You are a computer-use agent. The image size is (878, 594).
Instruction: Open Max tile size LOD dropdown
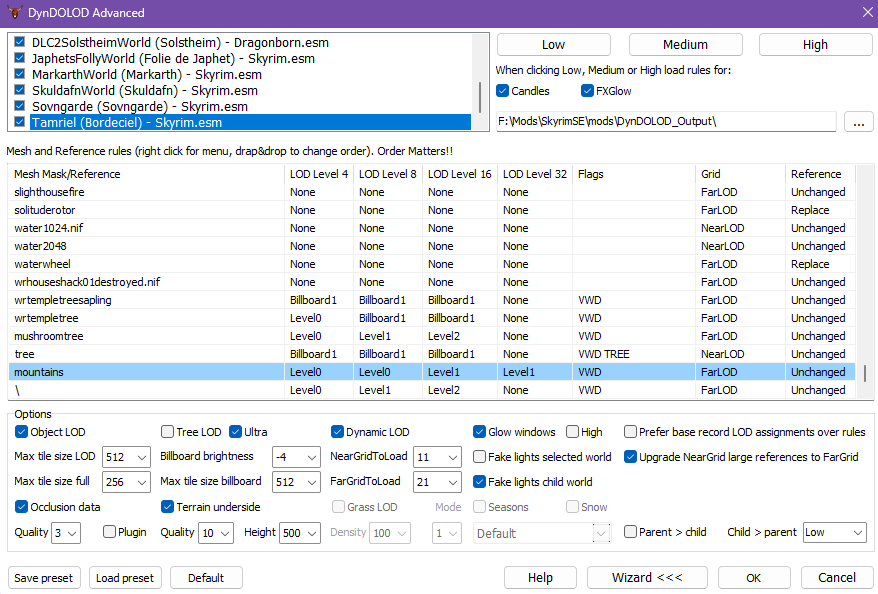point(126,457)
